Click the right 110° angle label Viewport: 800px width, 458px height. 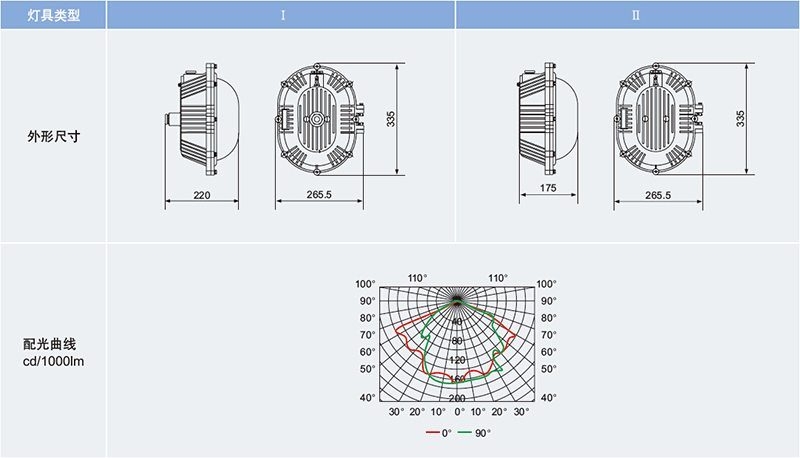pyautogui.click(x=498, y=278)
